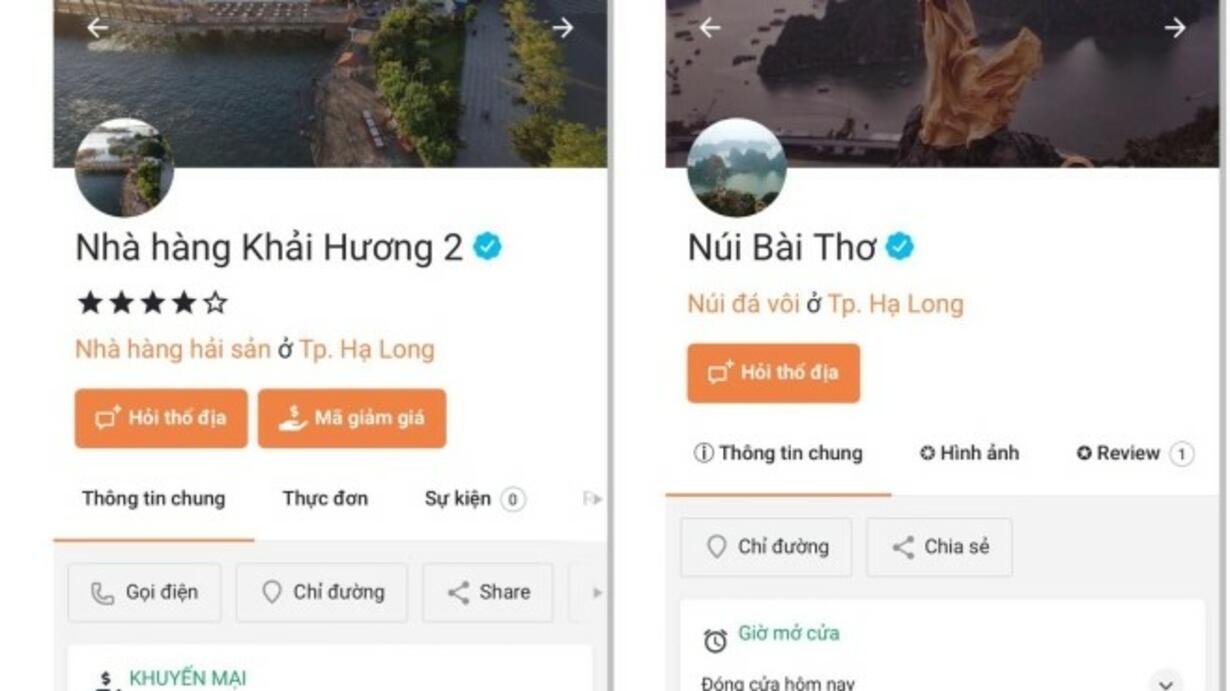Open the Sự kiện tab
Screen dimensions: 1230x691
click(x=475, y=498)
